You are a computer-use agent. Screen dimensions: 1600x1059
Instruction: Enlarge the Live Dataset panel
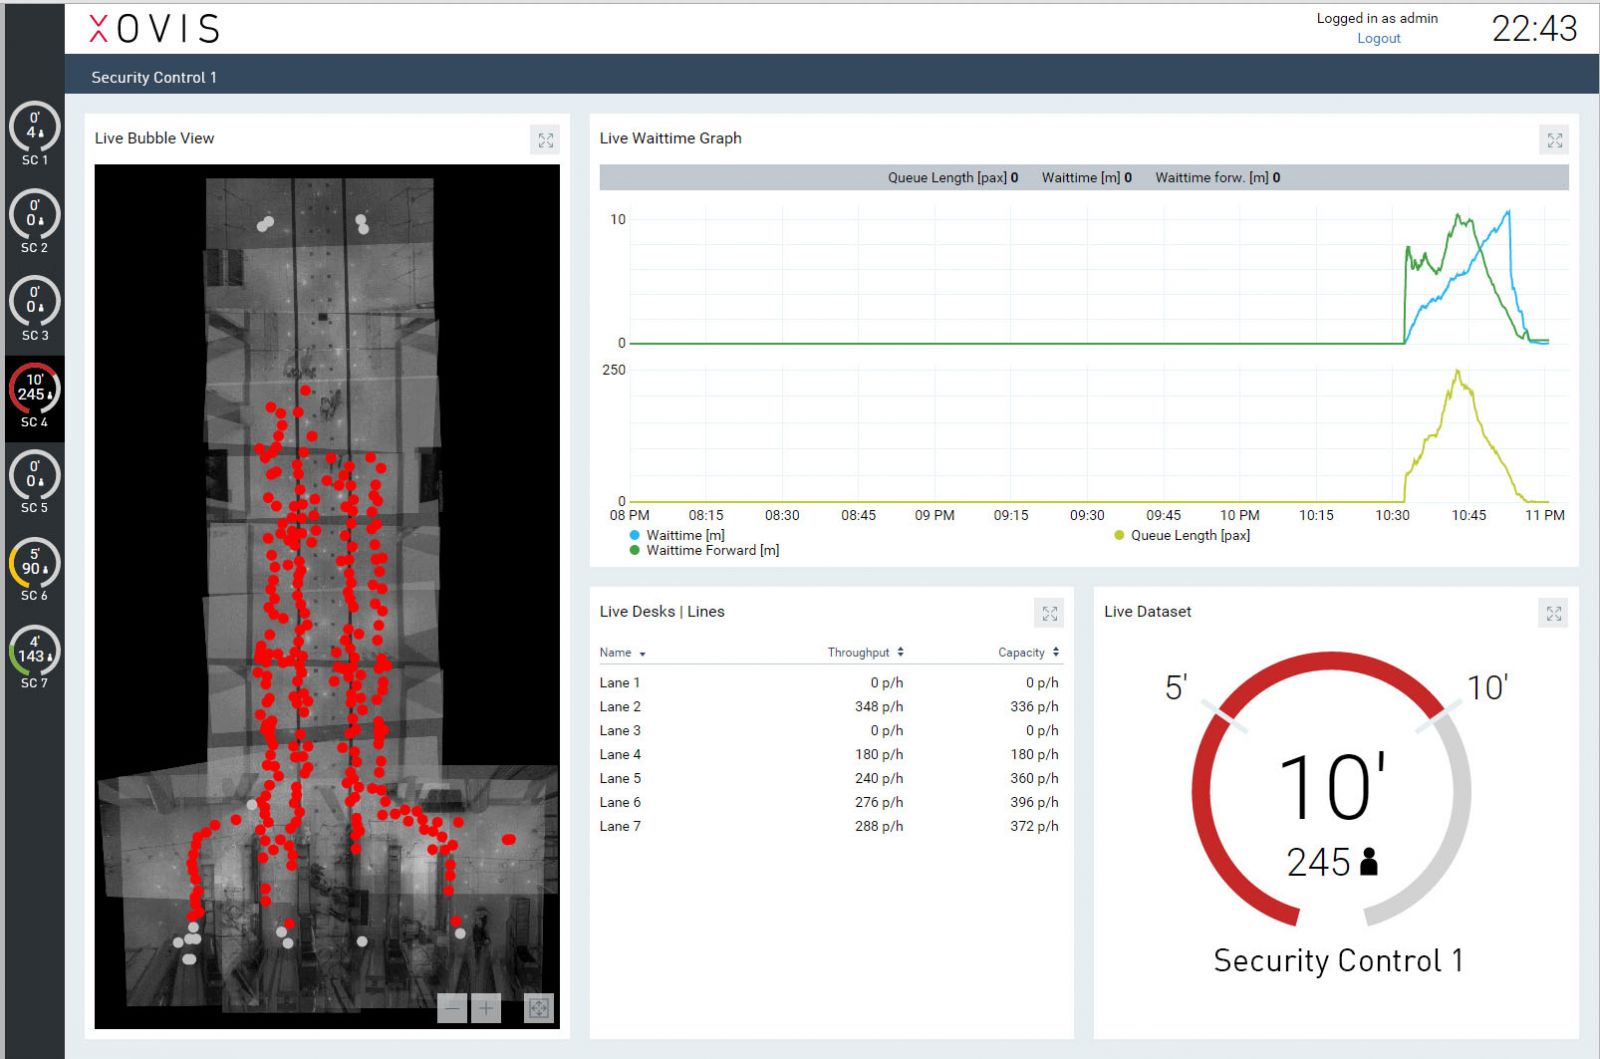pyautogui.click(x=1553, y=613)
